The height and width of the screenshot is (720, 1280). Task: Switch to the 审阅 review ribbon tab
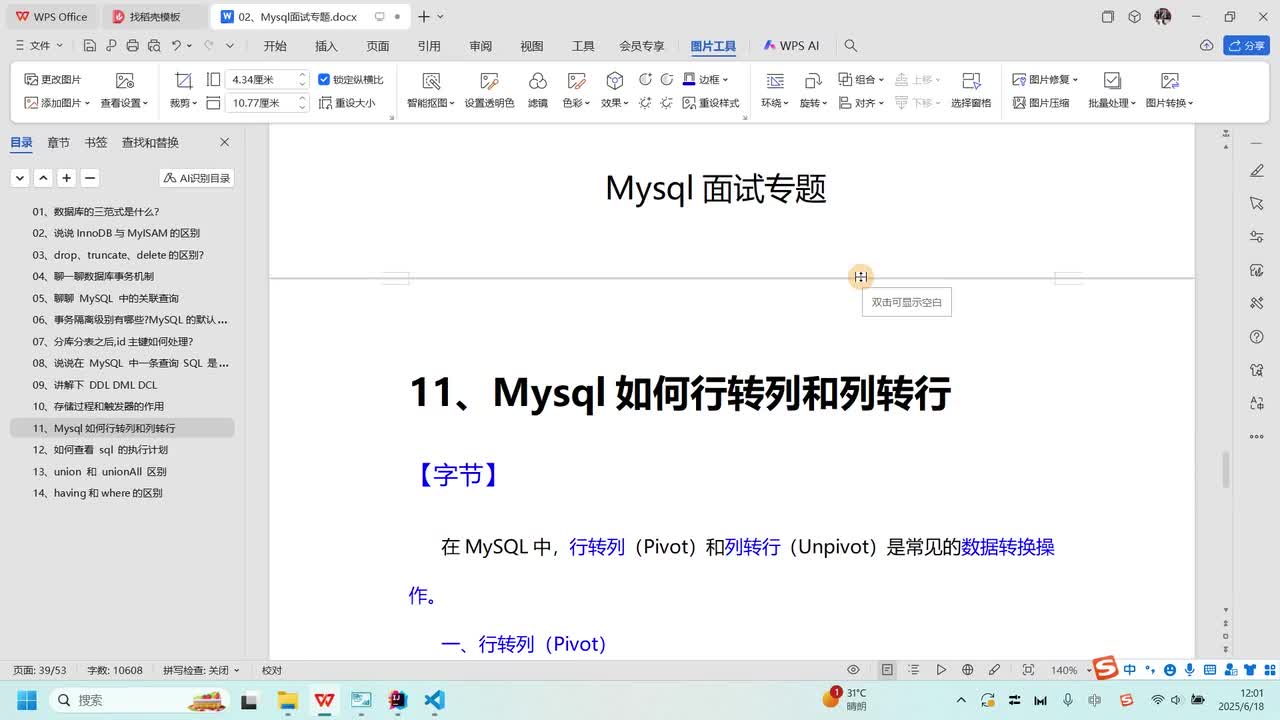(x=480, y=46)
